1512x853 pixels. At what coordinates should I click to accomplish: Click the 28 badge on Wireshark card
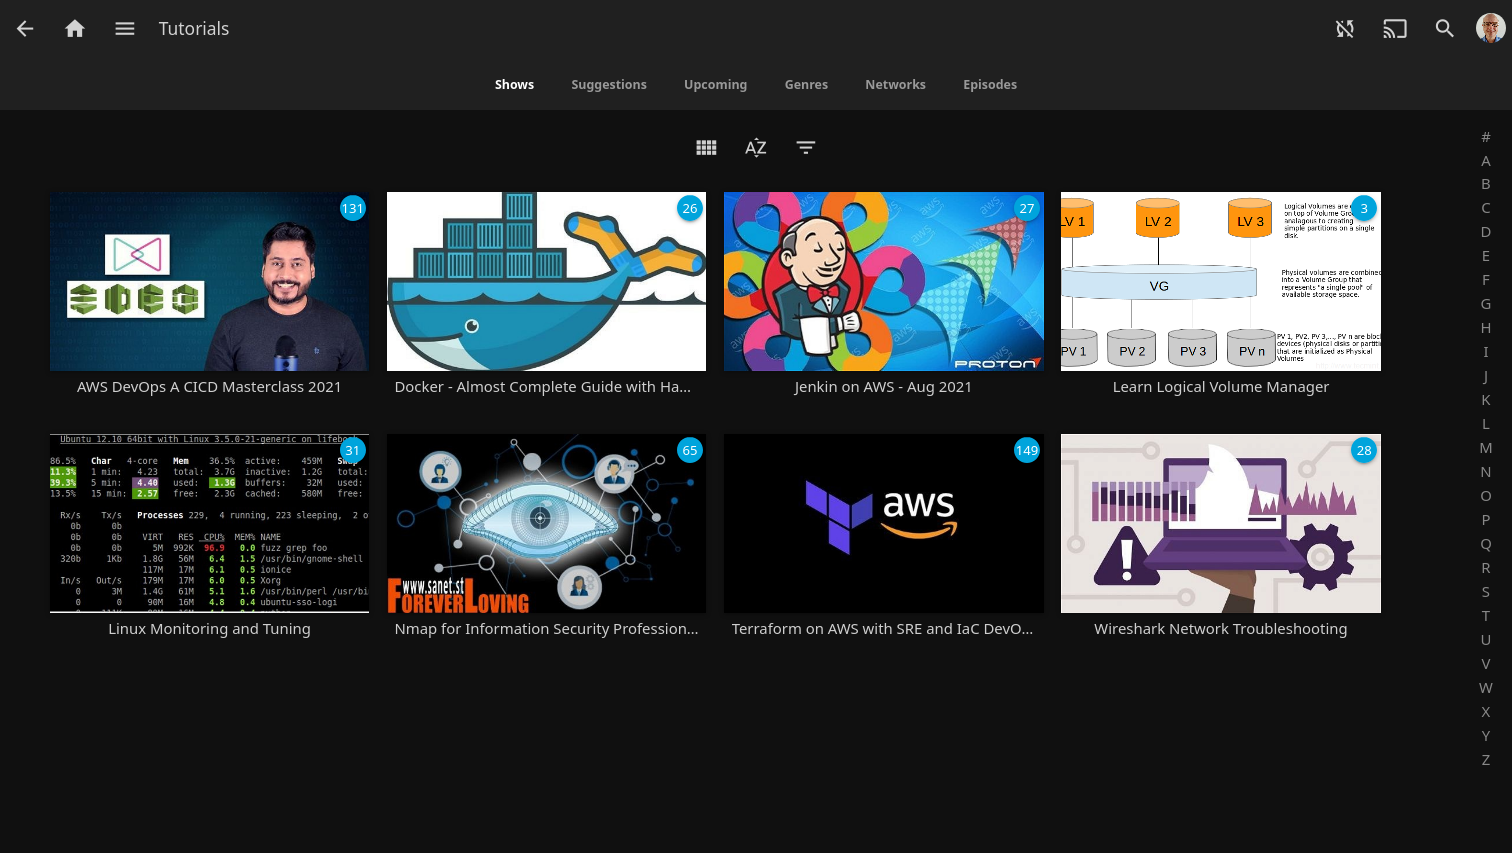[x=1364, y=451]
